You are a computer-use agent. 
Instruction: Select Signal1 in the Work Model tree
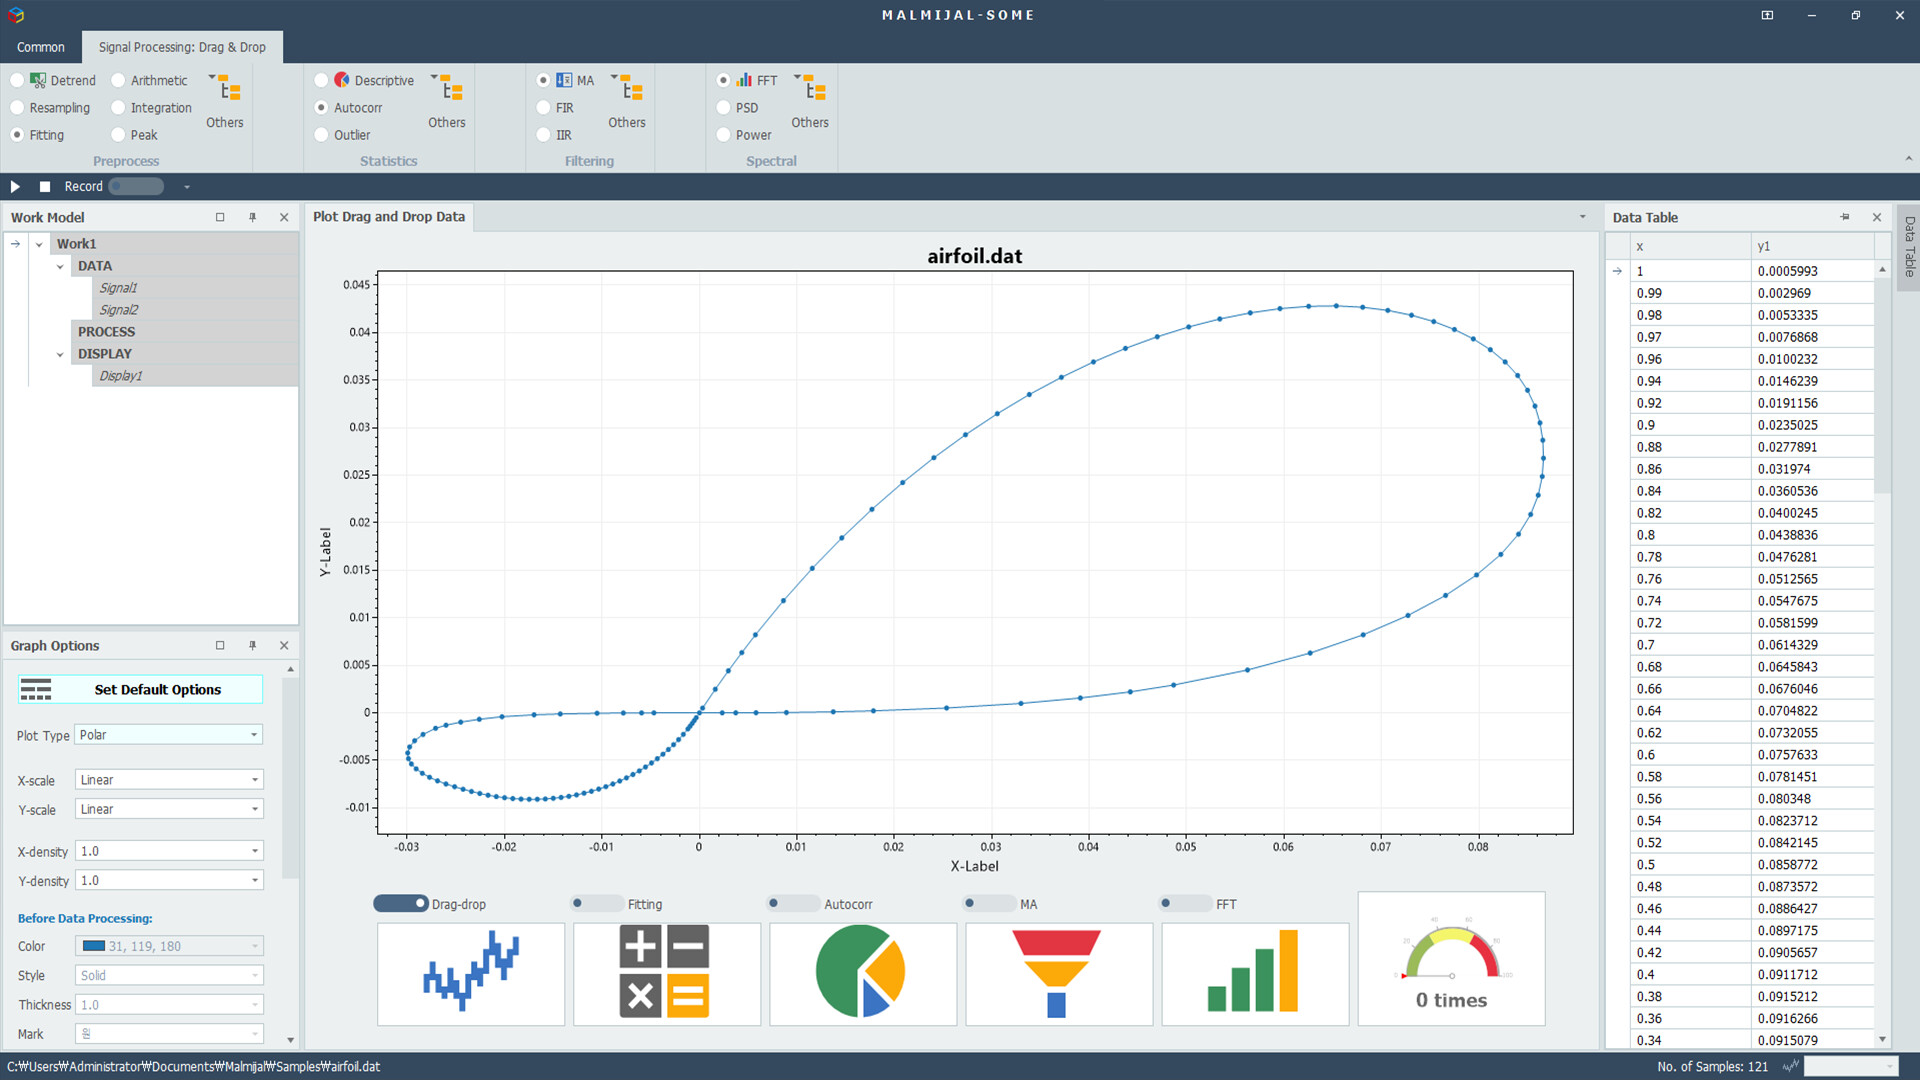(118, 287)
